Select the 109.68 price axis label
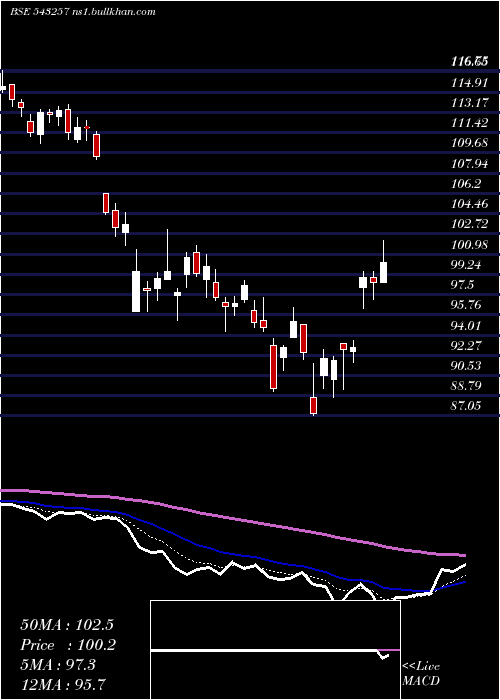500x700 pixels. click(x=469, y=143)
